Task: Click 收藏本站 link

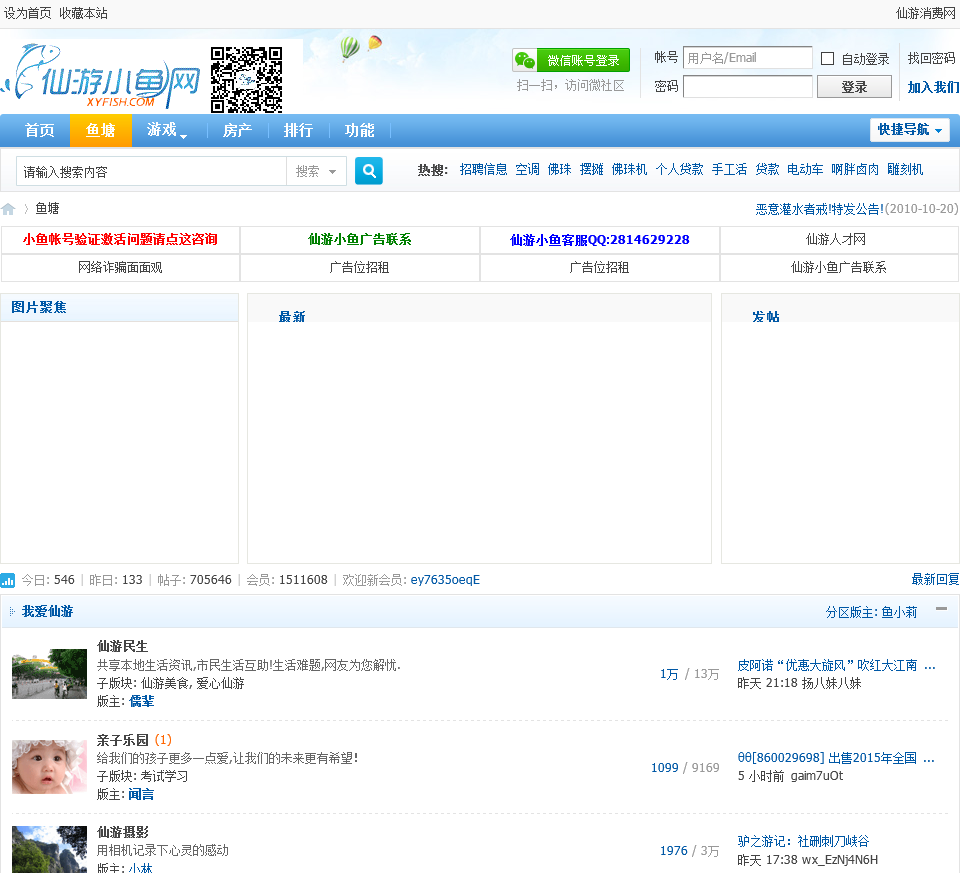Action: tap(83, 13)
